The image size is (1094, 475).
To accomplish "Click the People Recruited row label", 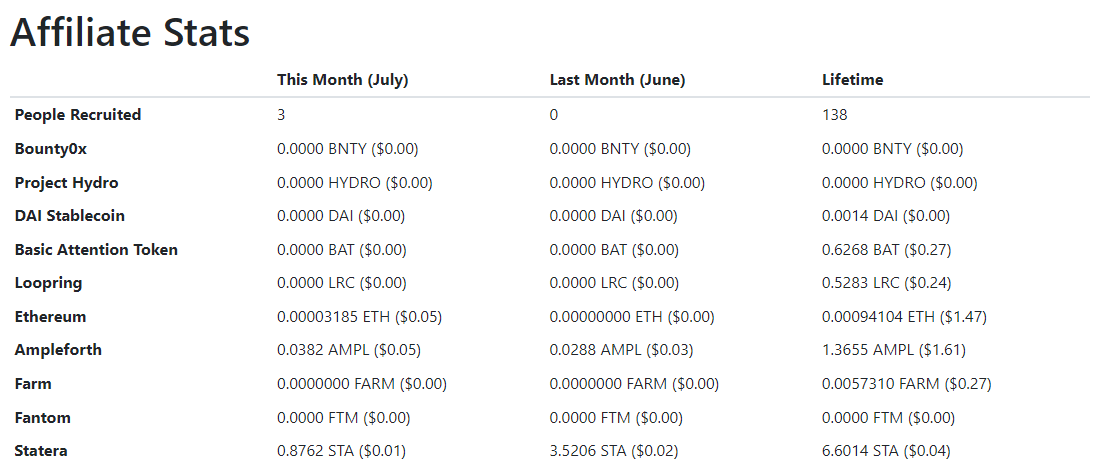I will (x=78, y=114).
